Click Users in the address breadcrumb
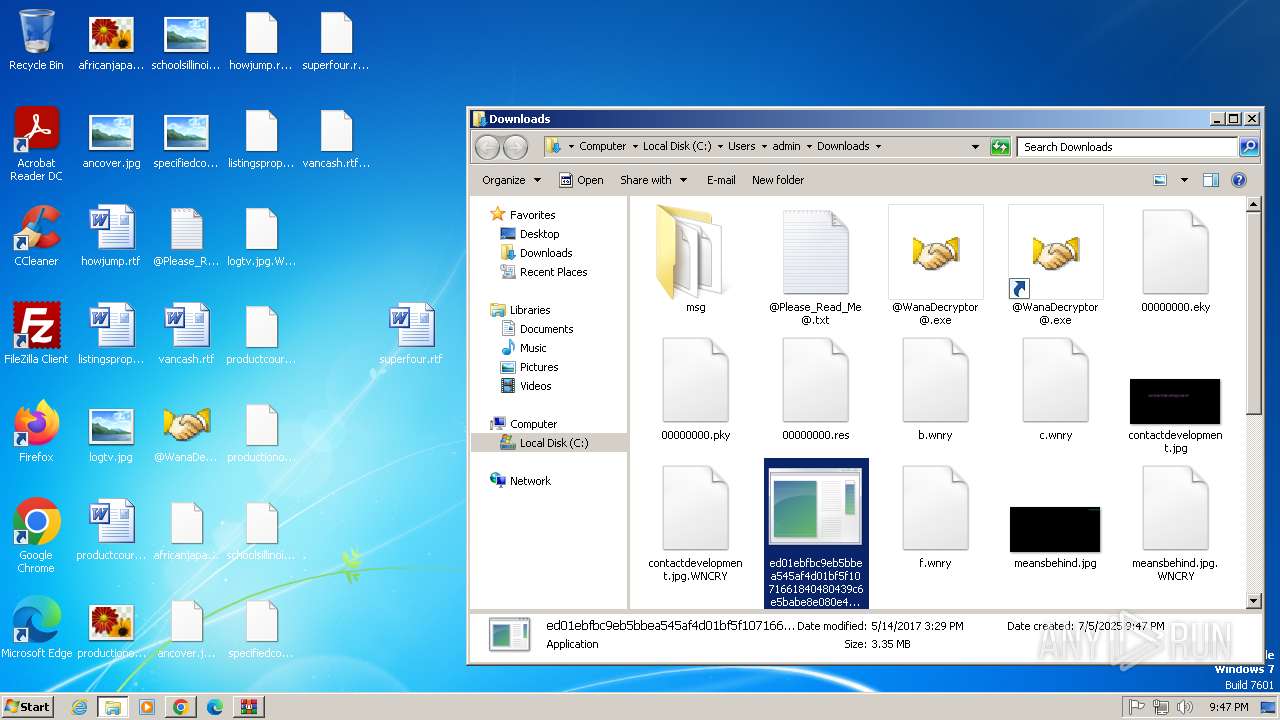The image size is (1280, 720). coord(741,146)
